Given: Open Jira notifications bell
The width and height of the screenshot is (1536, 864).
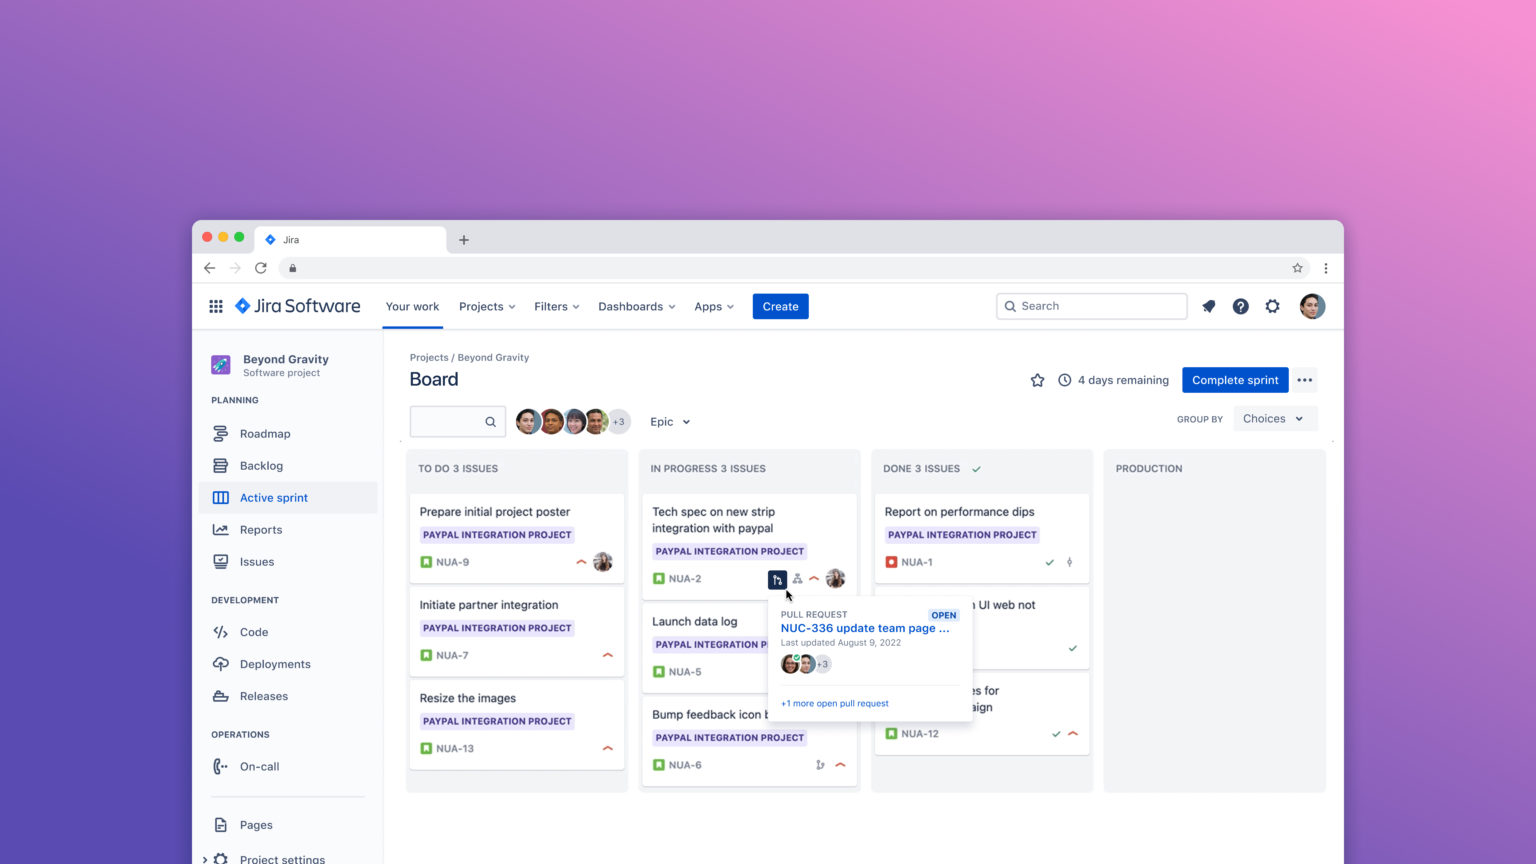Looking at the screenshot, I should pyautogui.click(x=1208, y=306).
